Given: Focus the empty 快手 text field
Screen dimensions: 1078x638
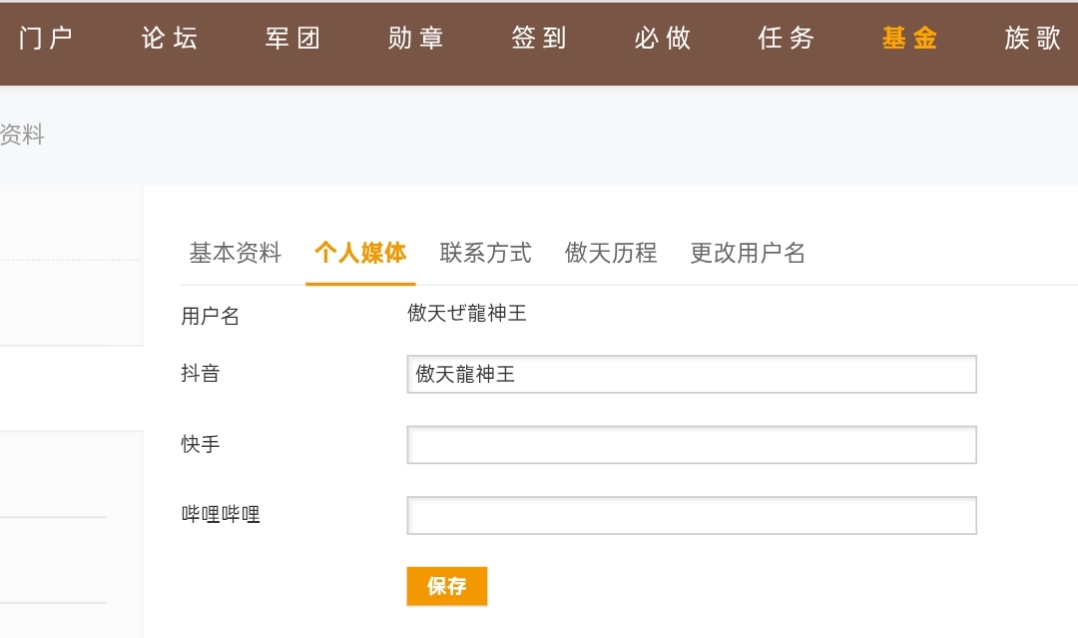Looking at the screenshot, I should click(691, 445).
